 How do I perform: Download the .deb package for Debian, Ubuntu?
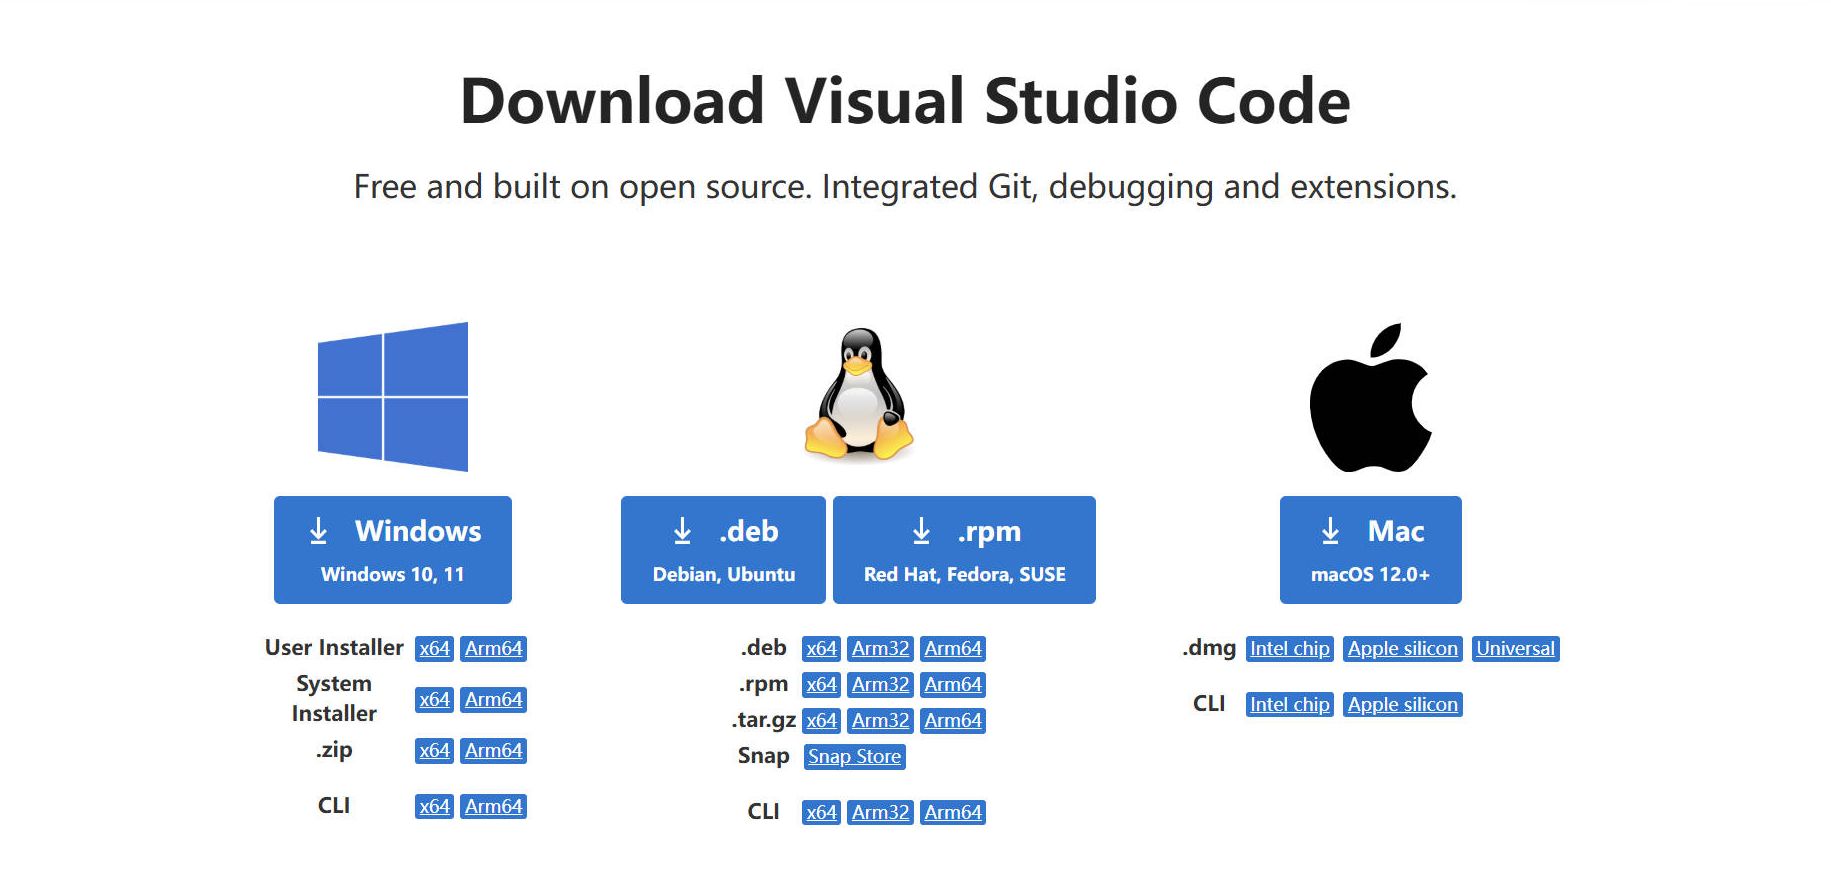723,550
